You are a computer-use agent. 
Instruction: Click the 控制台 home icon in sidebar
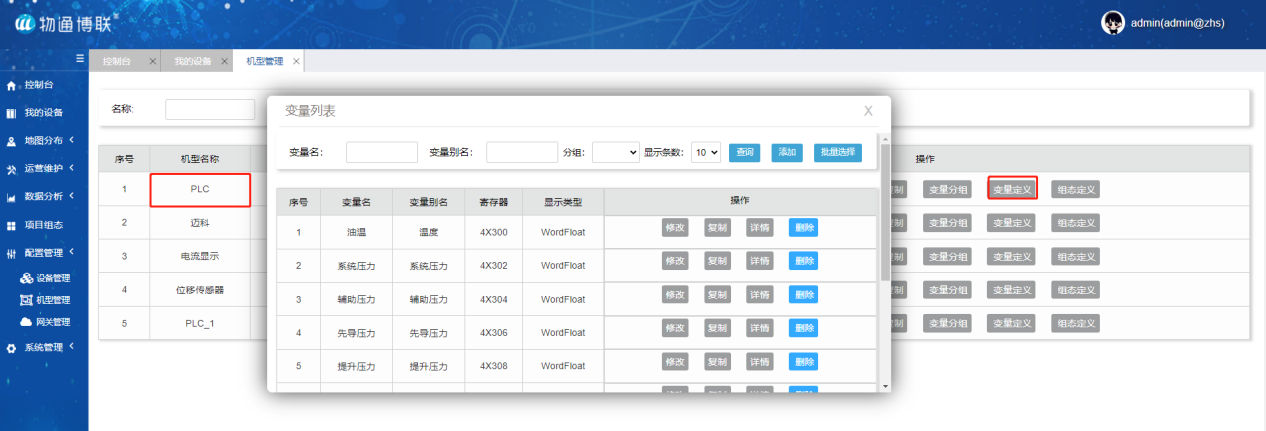coord(11,86)
